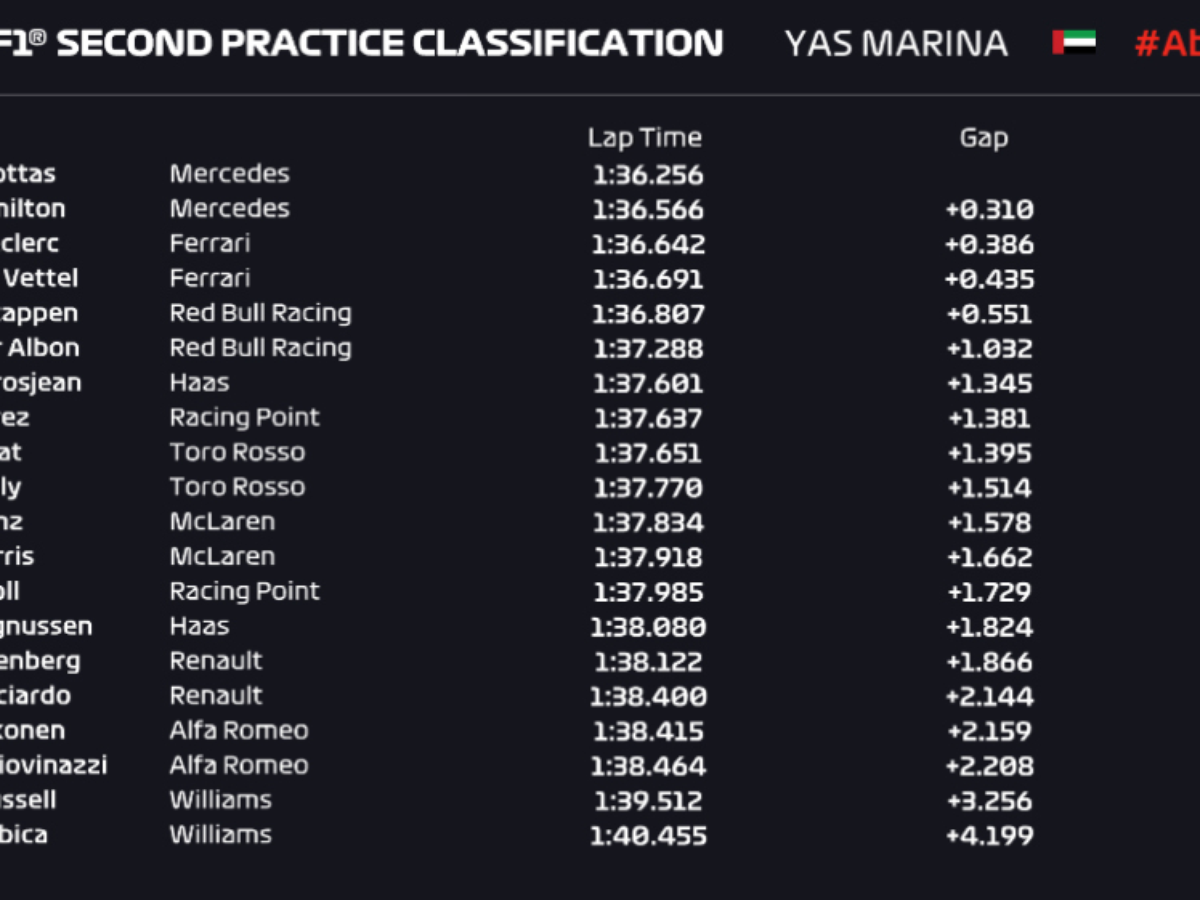The image size is (1200, 900).
Task: Select the Racing Point entry with 1:37.637
Action: pos(244,417)
